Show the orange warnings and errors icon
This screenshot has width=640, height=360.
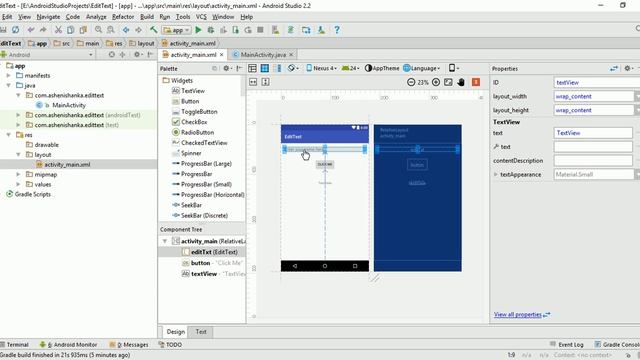tap(476, 82)
